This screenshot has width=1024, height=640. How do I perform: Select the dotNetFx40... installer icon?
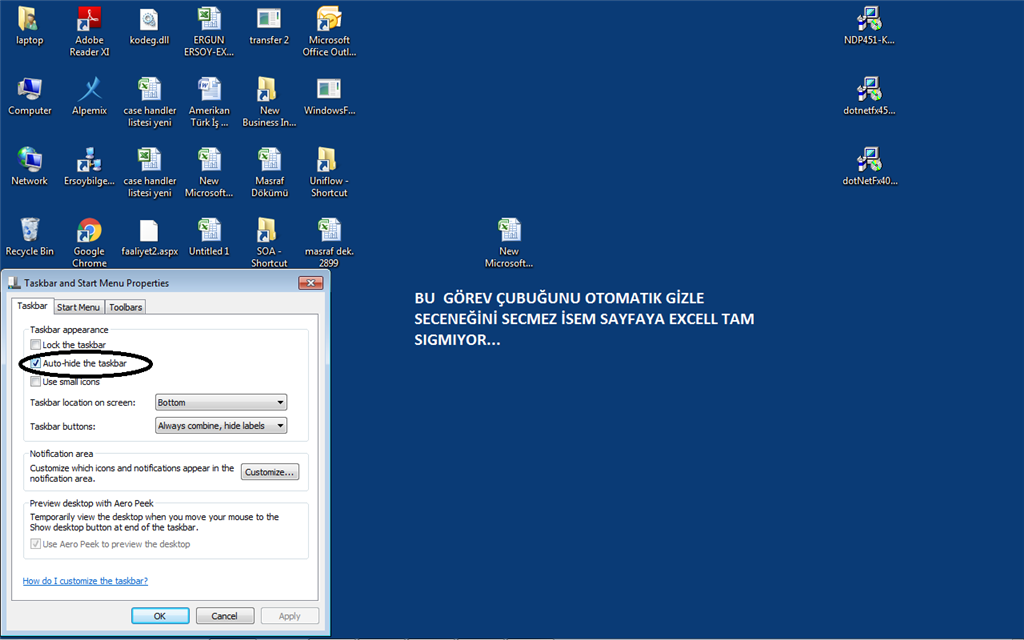pos(869,161)
